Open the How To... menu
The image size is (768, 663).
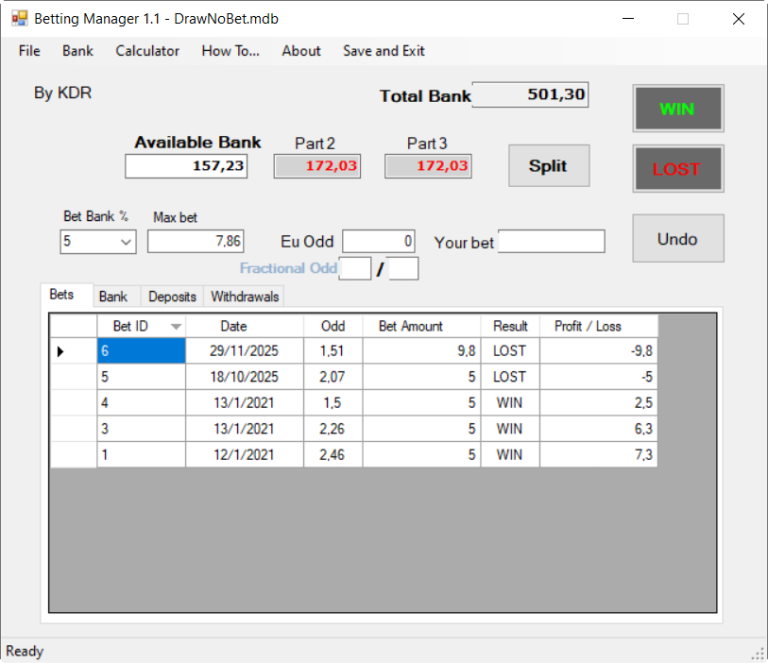tap(230, 51)
